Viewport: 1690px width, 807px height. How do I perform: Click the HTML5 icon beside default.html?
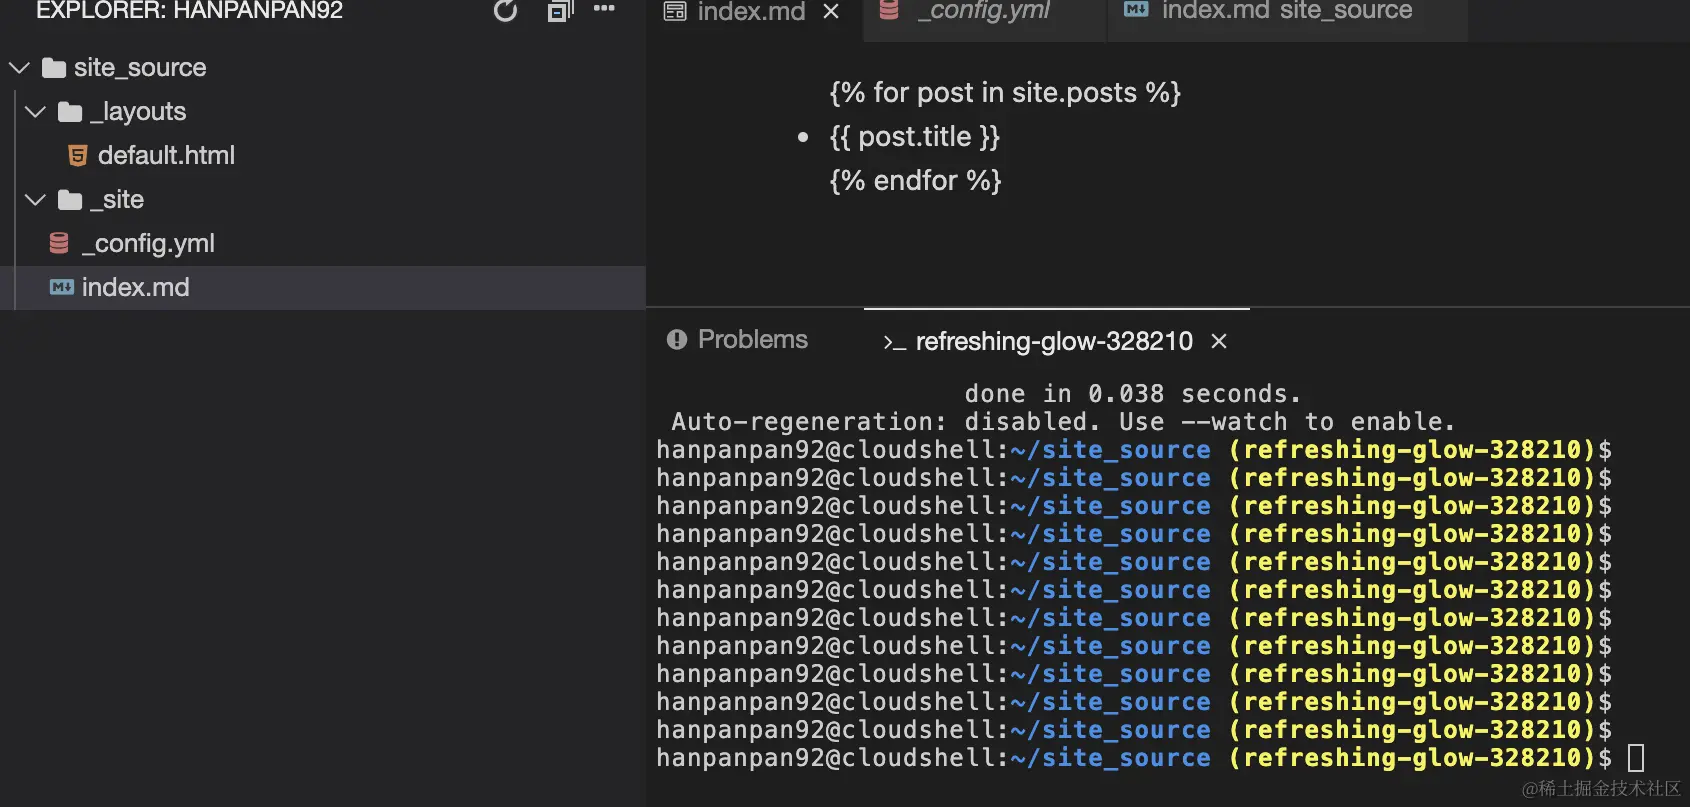point(77,155)
